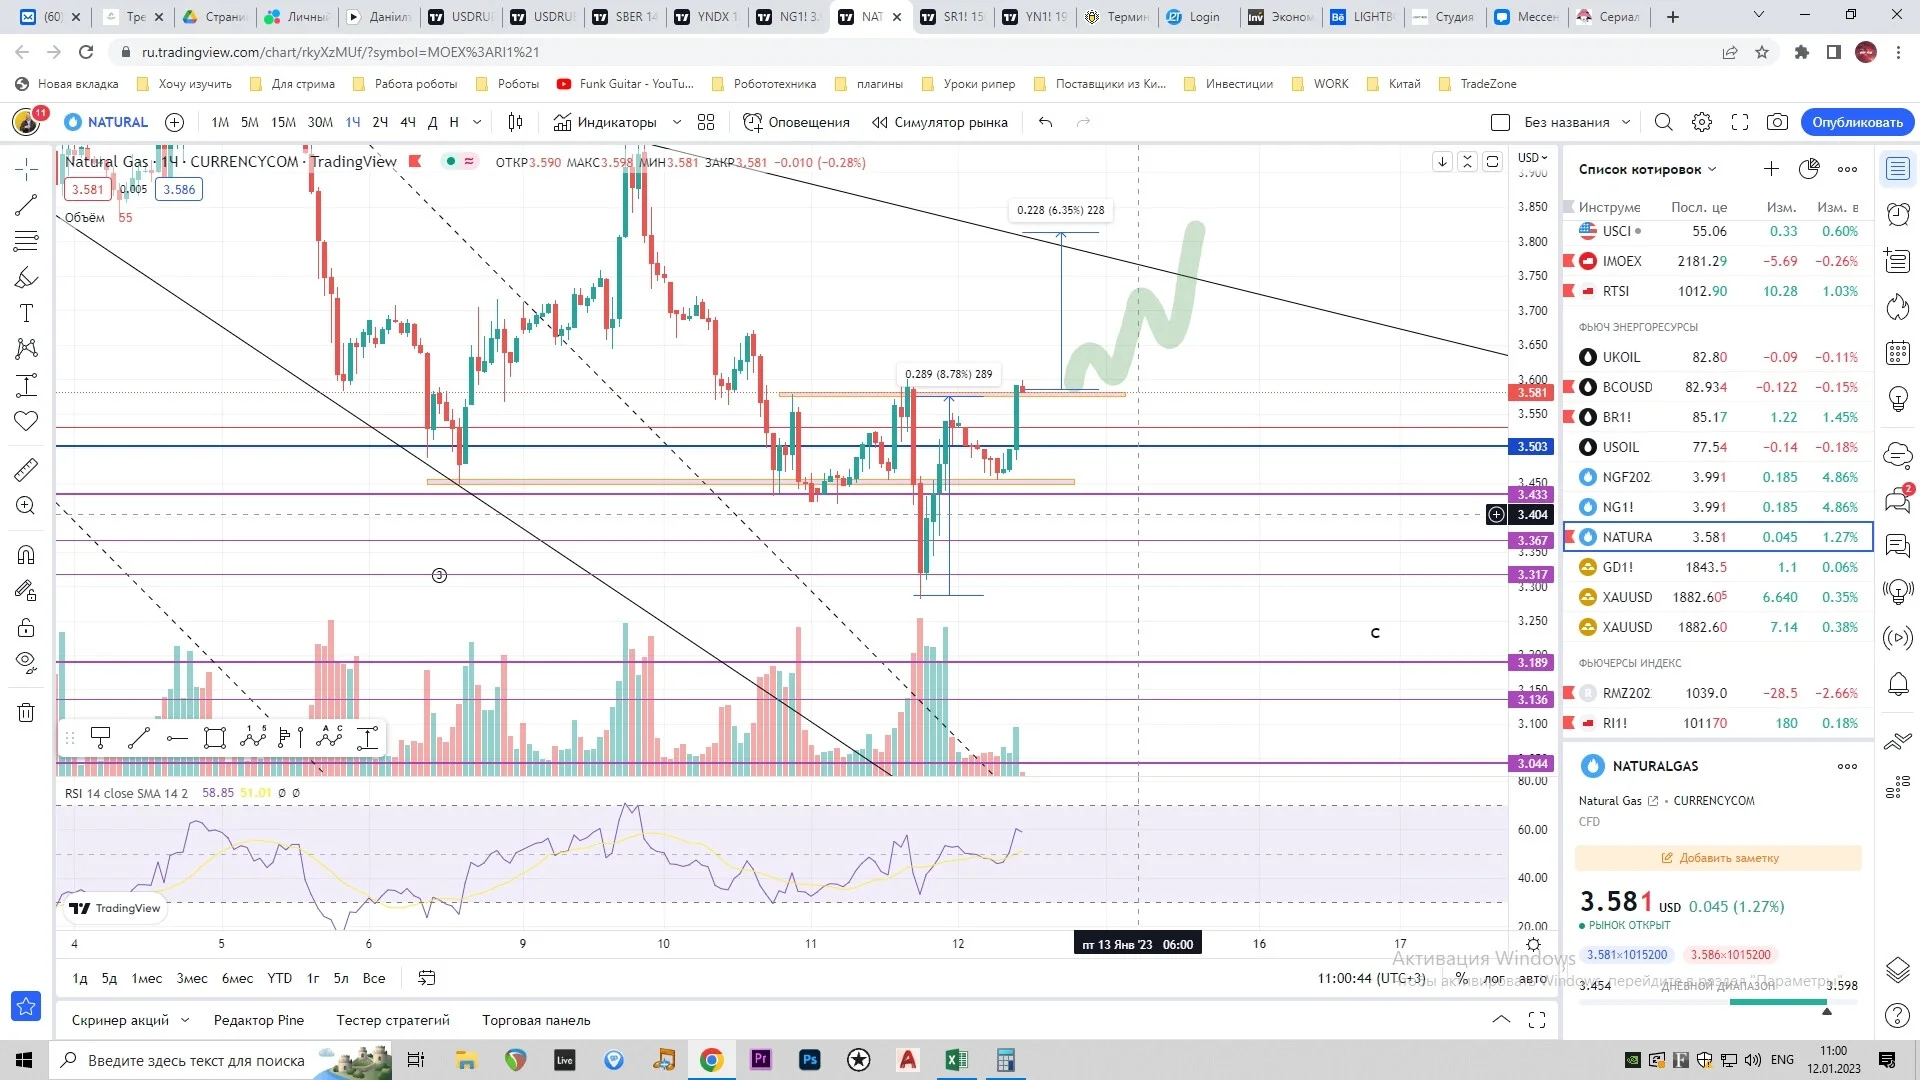The height and width of the screenshot is (1080, 1920).
Task: Select the 4Ч timeframe
Action: 408,122
